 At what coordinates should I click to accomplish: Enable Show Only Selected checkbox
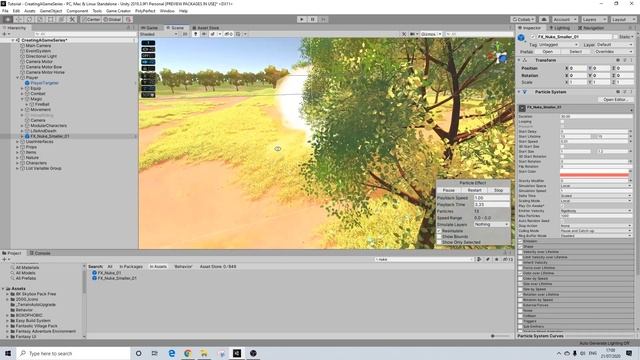[x=439, y=242]
